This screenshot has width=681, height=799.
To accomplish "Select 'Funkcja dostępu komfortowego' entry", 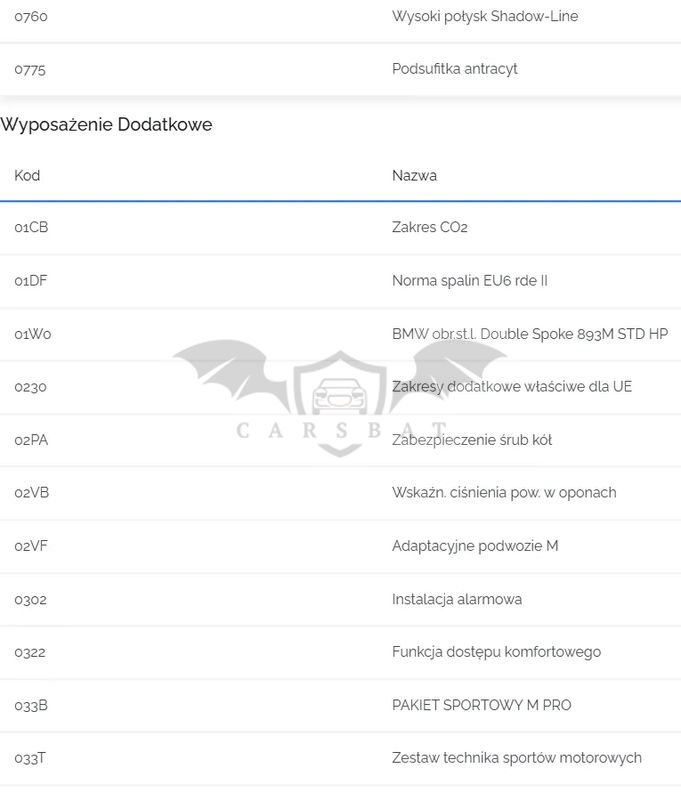I will pos(496,652).
